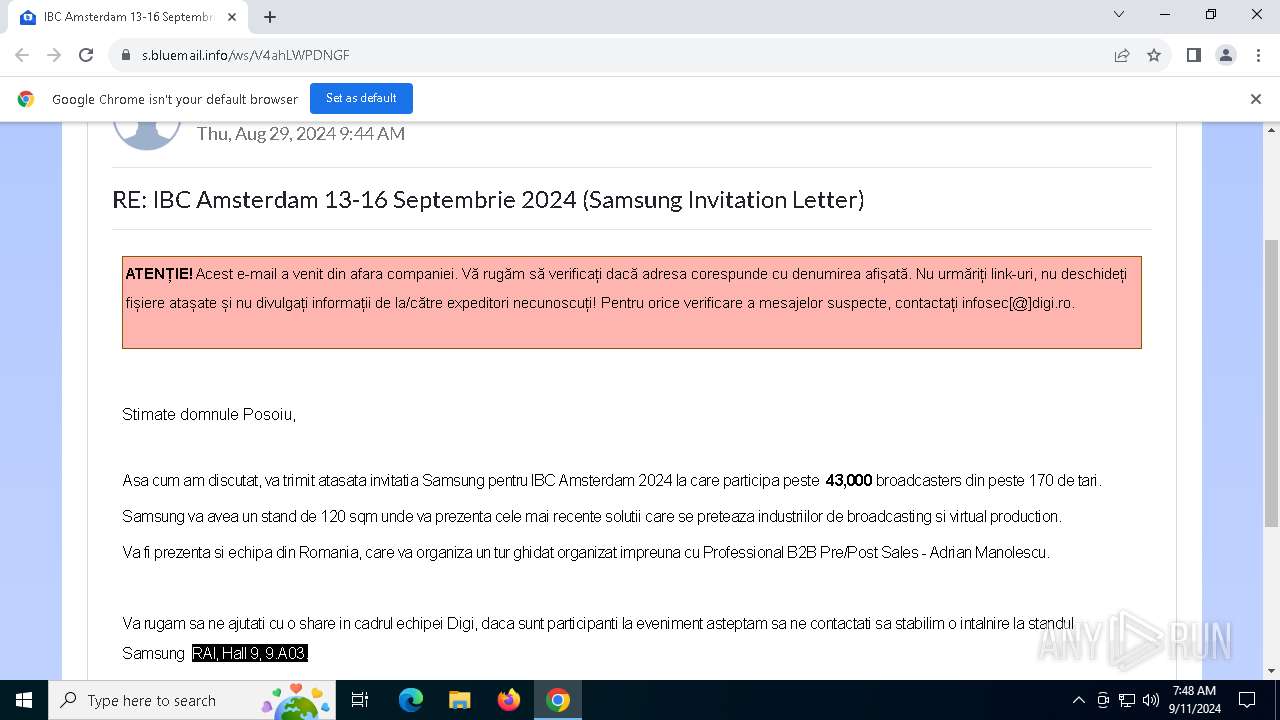
Task: Click the scrollbar up arrow
Action: coord(1271,130)
